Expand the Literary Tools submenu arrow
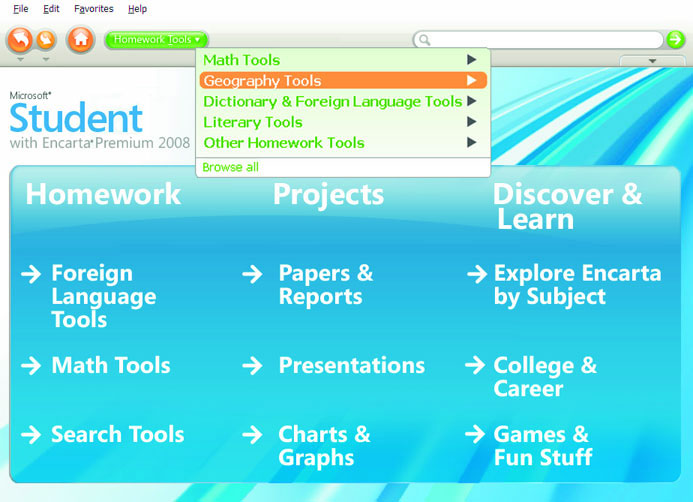Viewport: 693px width, 502px height. click(x=472, y=122)
